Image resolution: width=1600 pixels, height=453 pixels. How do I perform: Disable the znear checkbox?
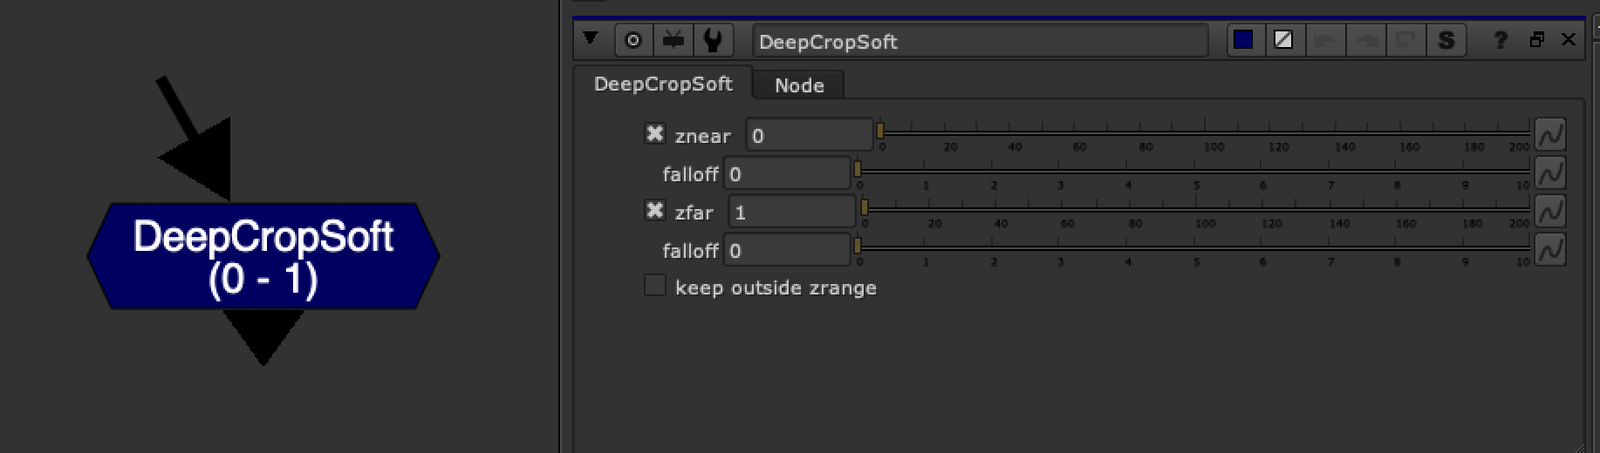pyautogui.click(x=655, y=133)
